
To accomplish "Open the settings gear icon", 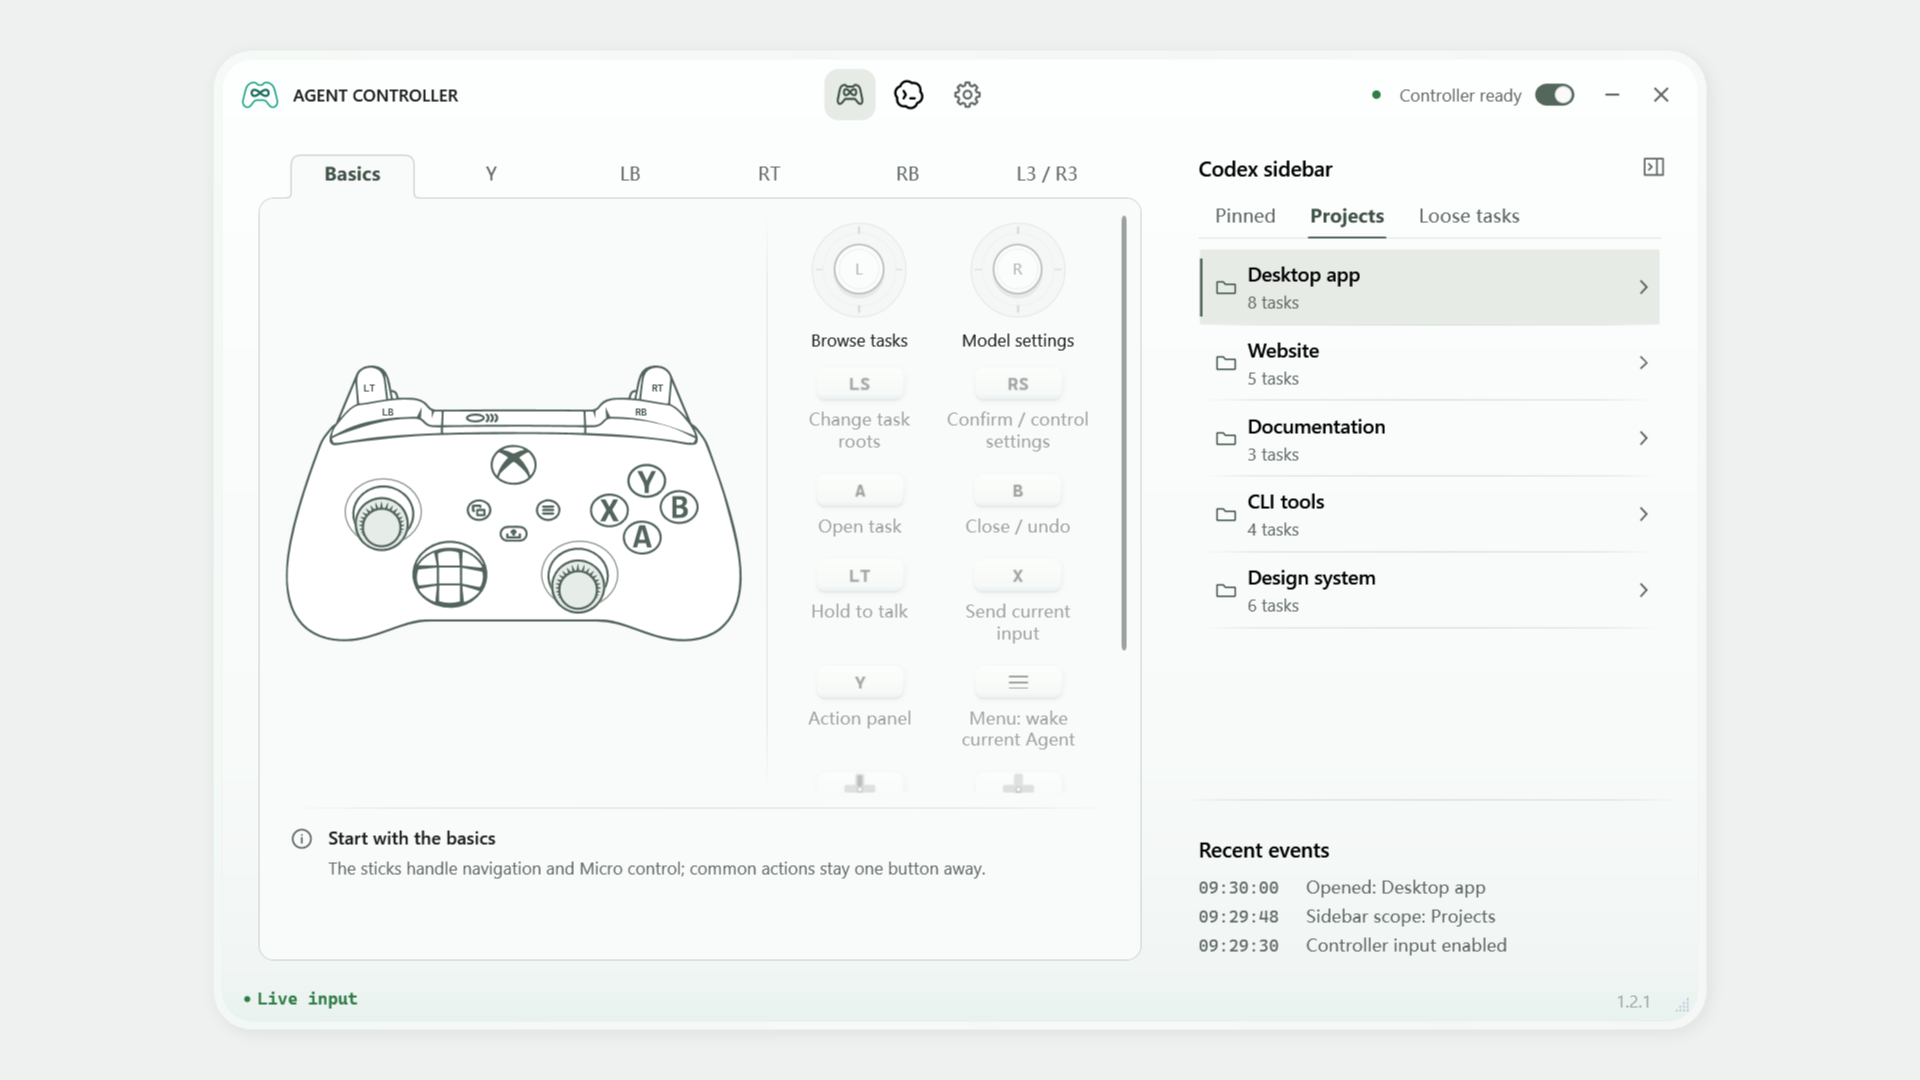I will pos(967,95).
